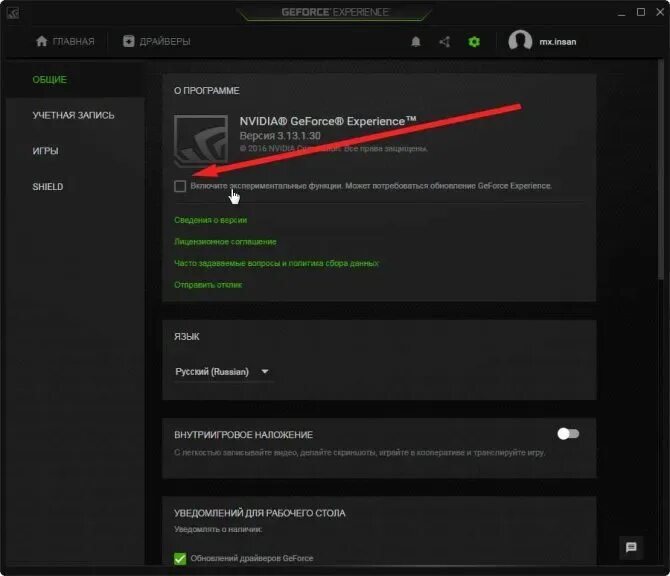Maximize the GeForce Experience window
This screenshot has height=576, width=670.
[641, 12]
